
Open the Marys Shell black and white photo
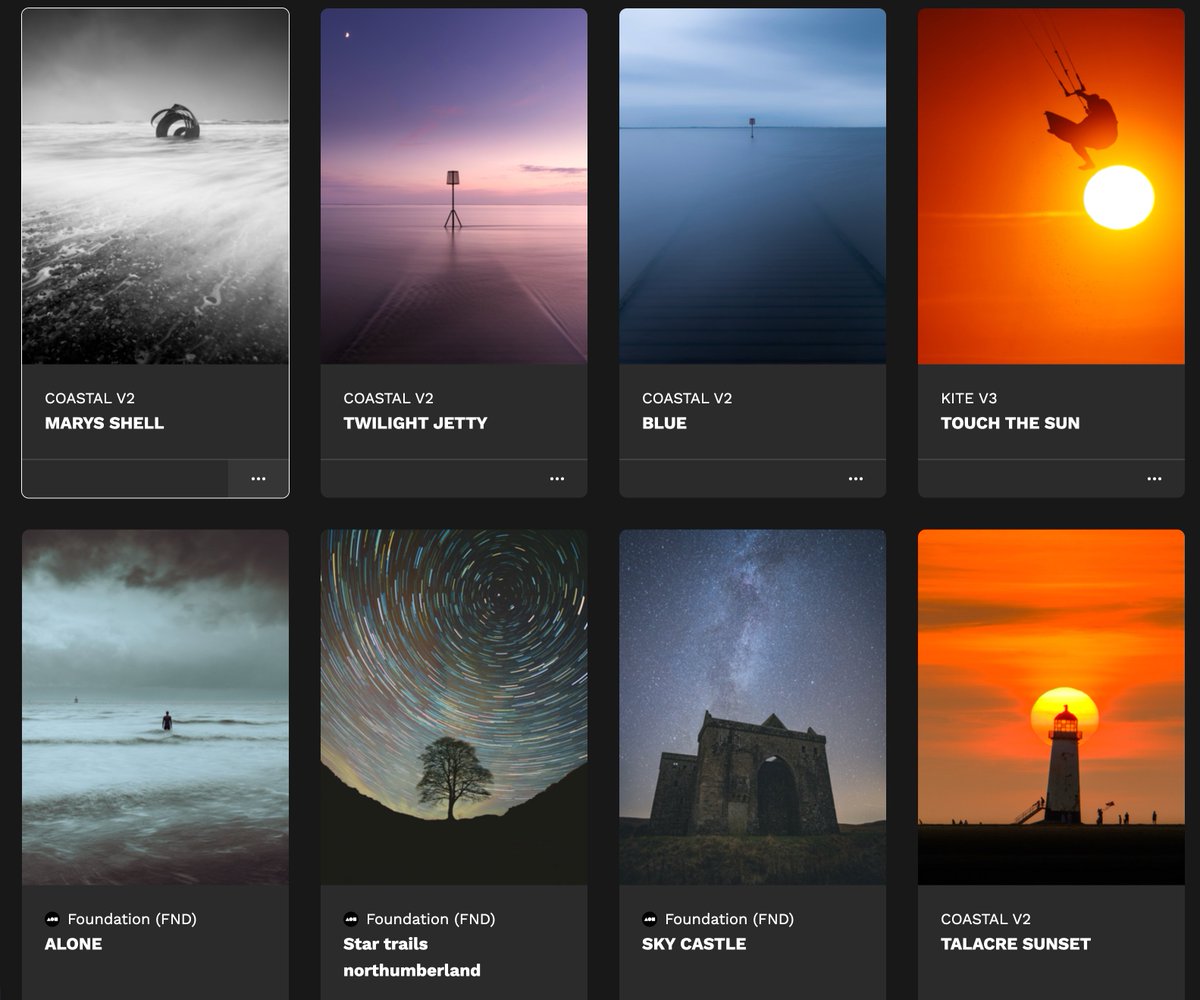pos(155,186)
